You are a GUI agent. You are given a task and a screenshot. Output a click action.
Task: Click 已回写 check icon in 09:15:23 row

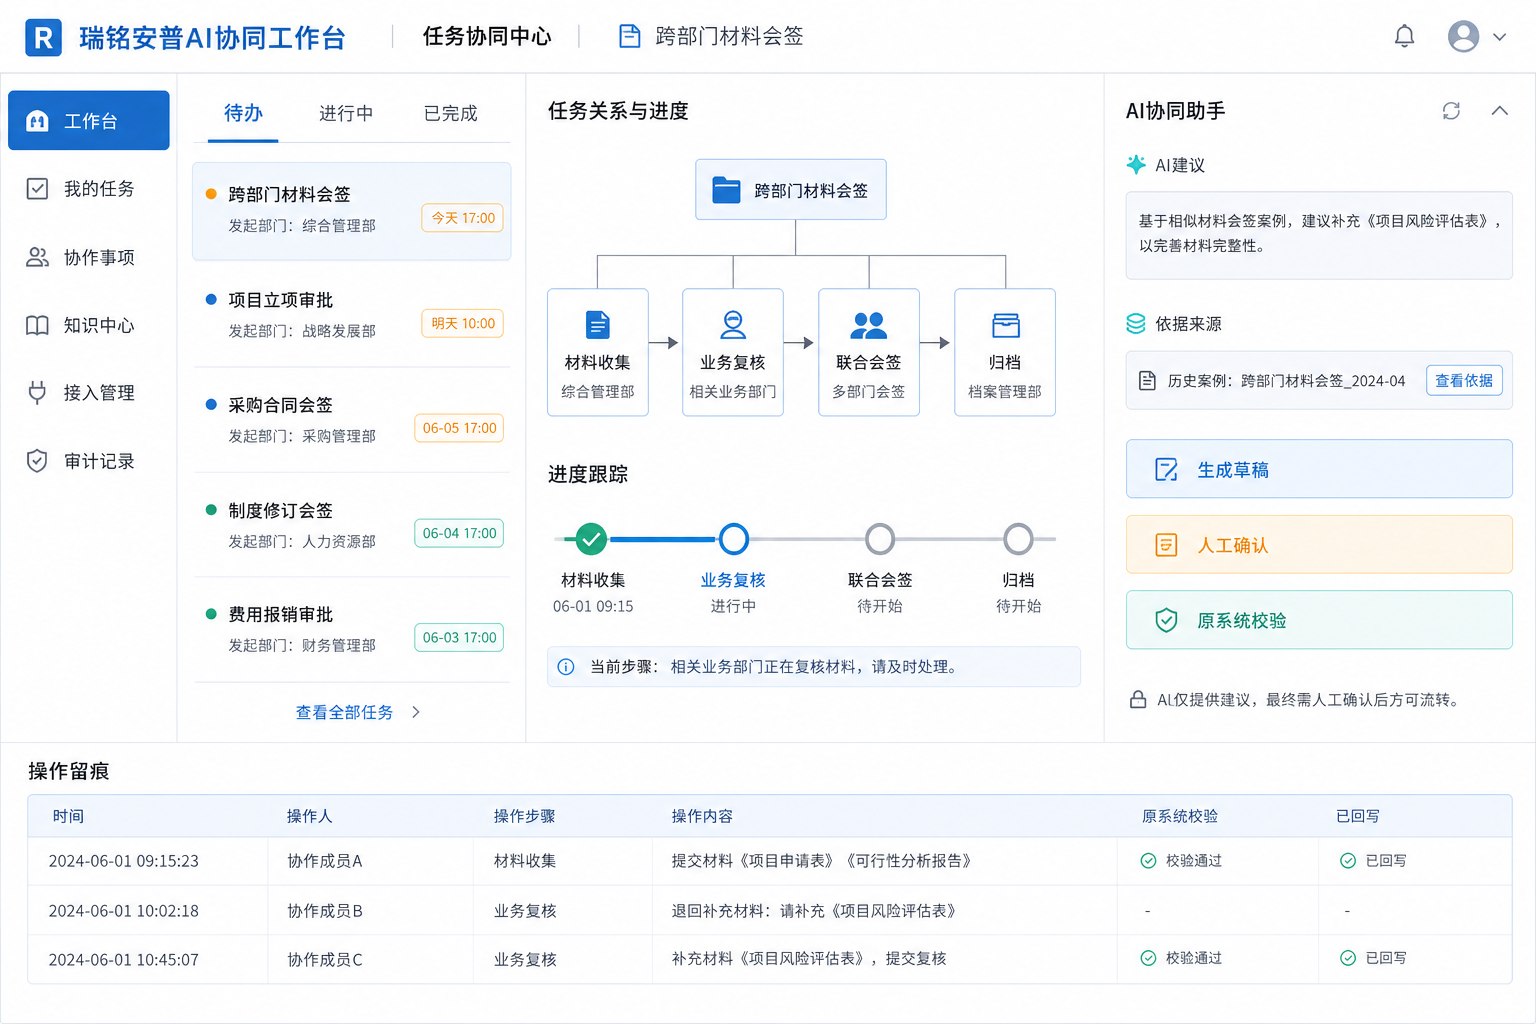pyautogui.click(x=1348, y=861)
